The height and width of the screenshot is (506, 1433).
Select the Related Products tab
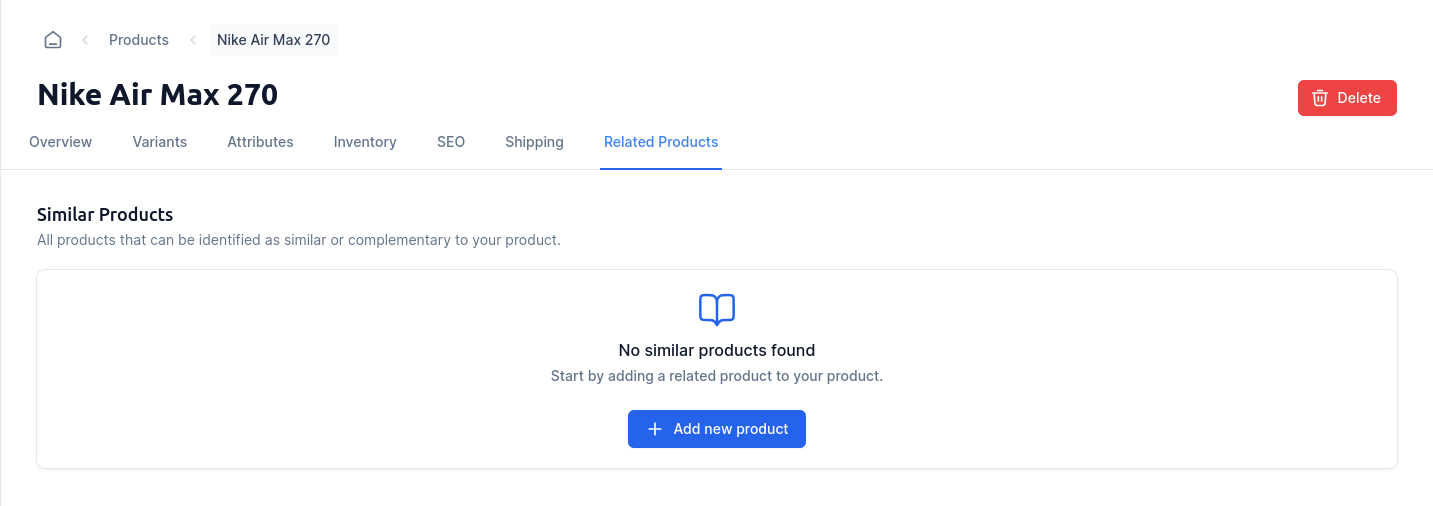(x=661, y=142)
